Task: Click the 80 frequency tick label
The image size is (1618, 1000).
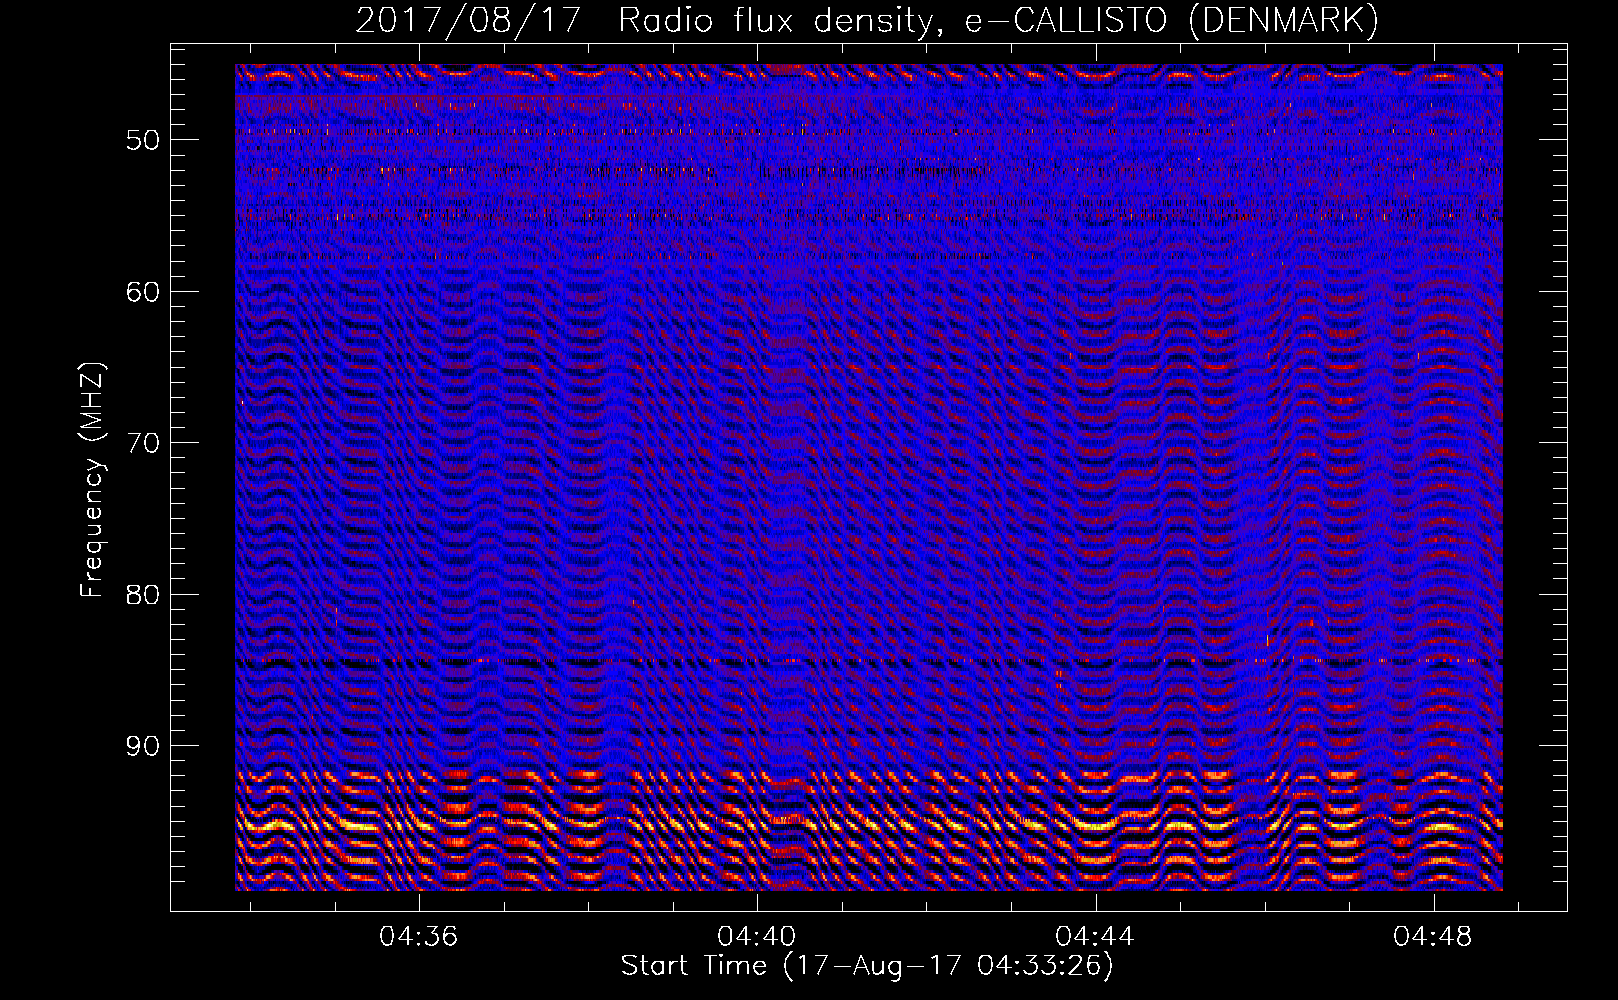Action: point(143,595)
